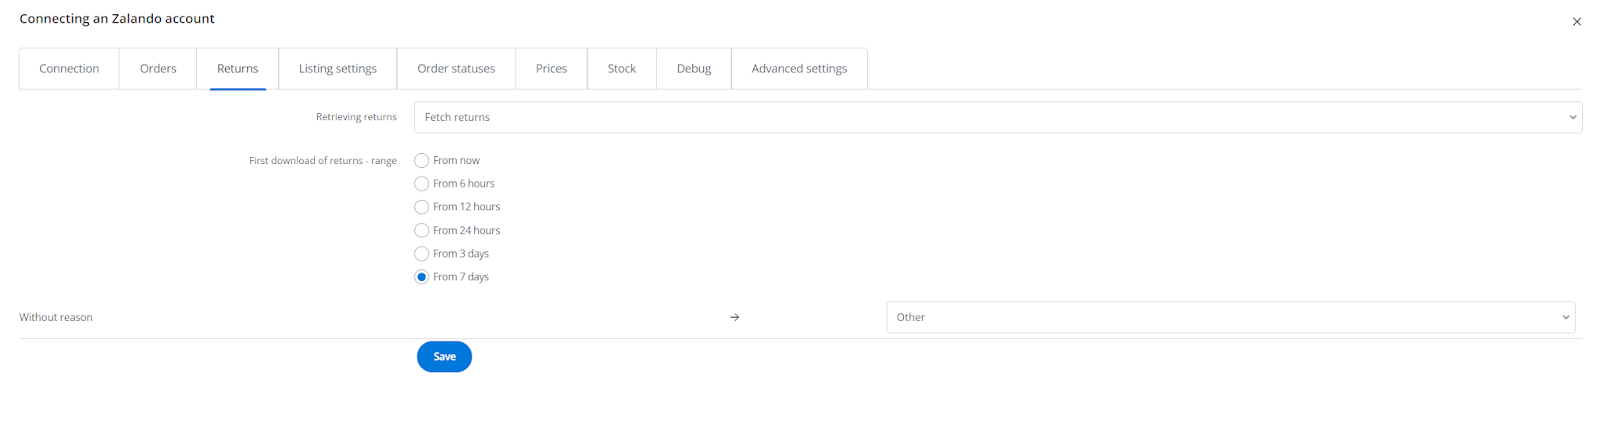Open the Stock tab
Viewport: 1600px width, 431px height.
pos(621,69)
